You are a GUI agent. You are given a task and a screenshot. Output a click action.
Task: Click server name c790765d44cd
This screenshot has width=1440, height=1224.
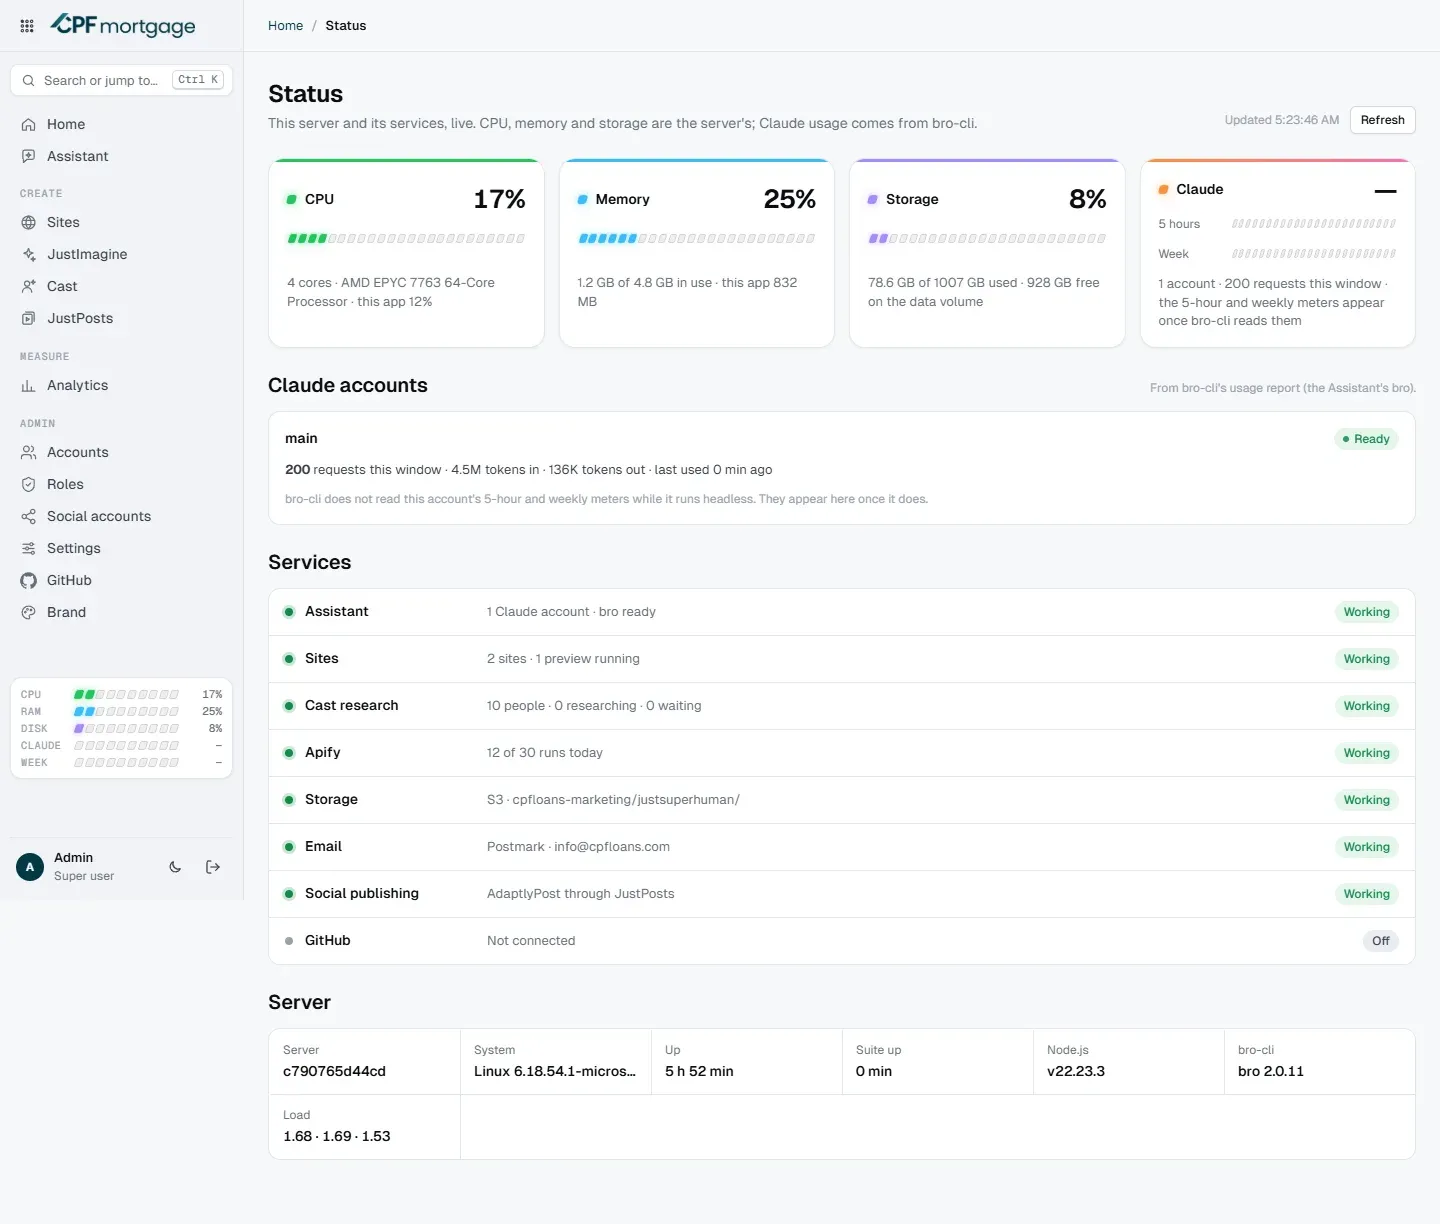(334, 1071)
